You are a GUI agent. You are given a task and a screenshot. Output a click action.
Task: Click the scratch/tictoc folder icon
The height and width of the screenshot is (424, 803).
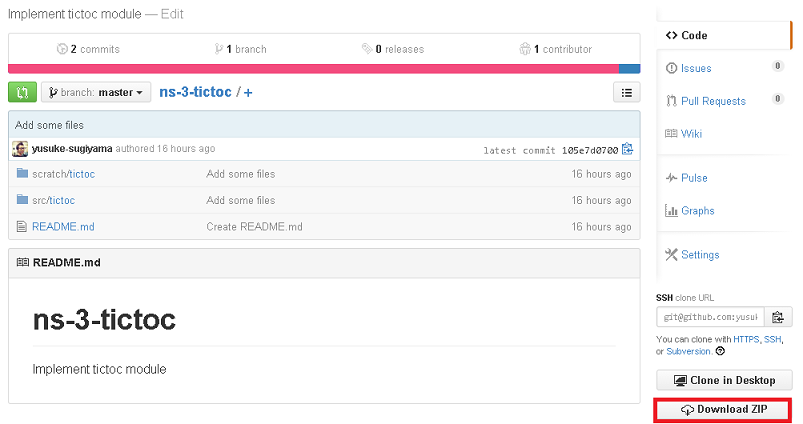[22, 173]
